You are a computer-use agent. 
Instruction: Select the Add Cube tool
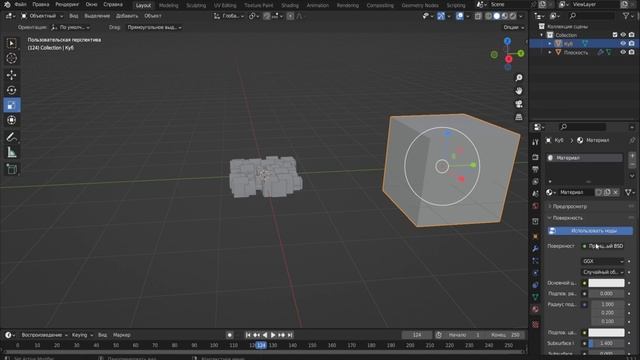point(11,169)
